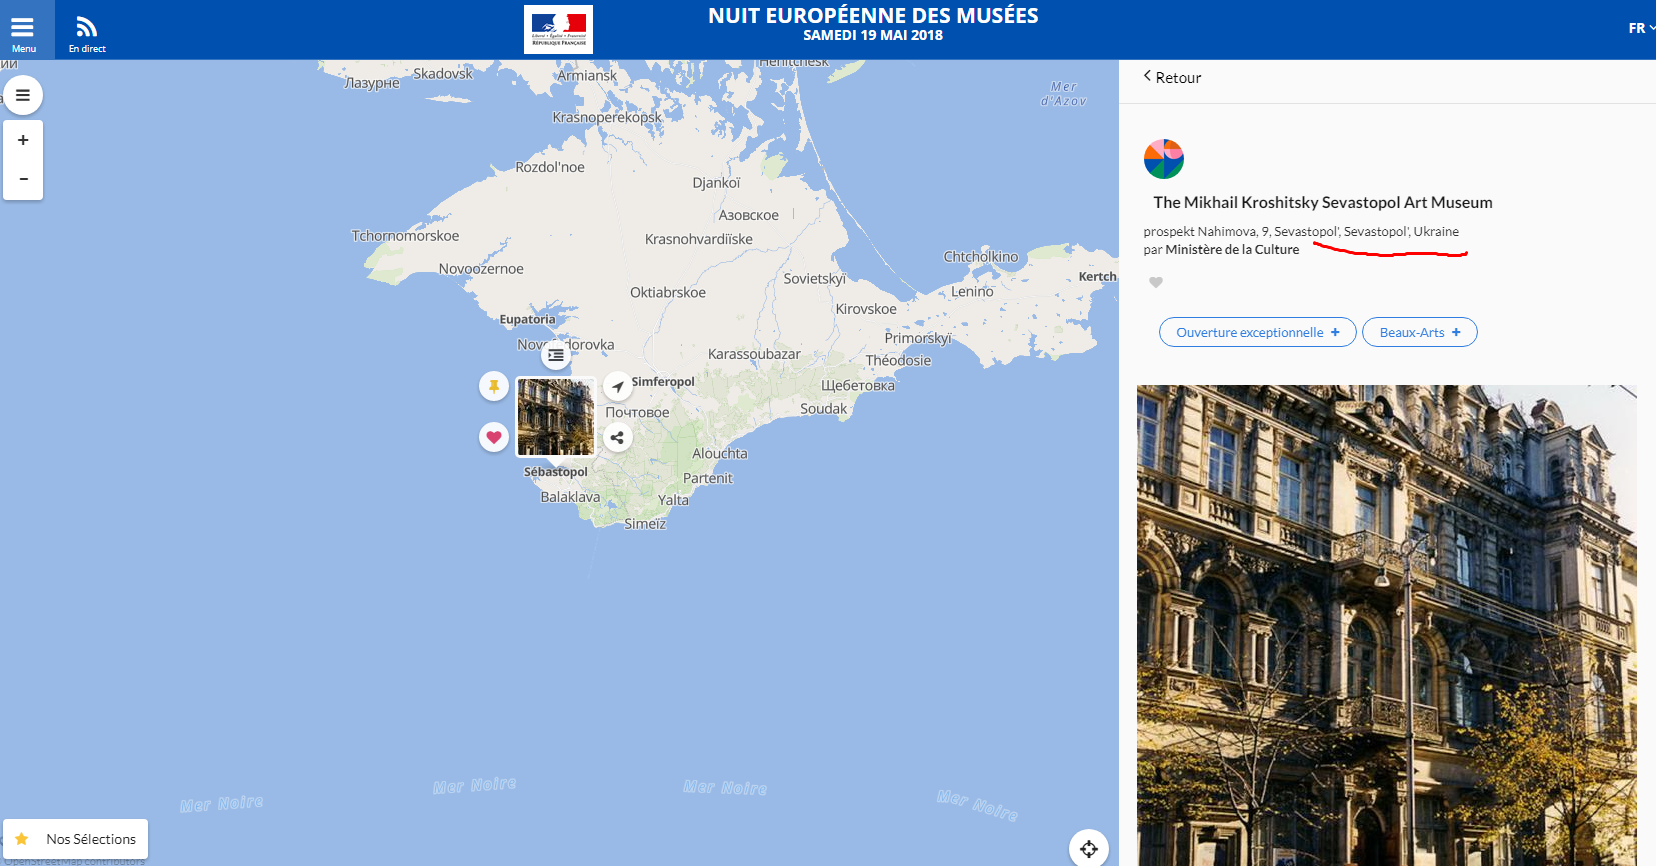Pin the Sevastopol museum marker
This screenshot has height=866, width=1656.
[494, 386]
